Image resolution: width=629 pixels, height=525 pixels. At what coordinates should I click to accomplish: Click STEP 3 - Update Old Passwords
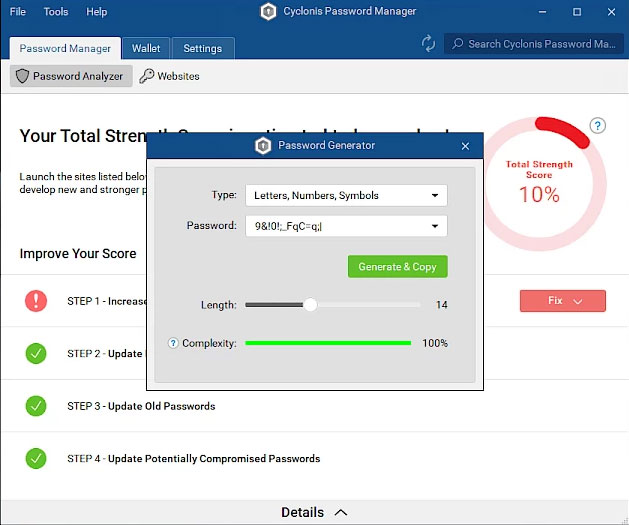[141, 406]
